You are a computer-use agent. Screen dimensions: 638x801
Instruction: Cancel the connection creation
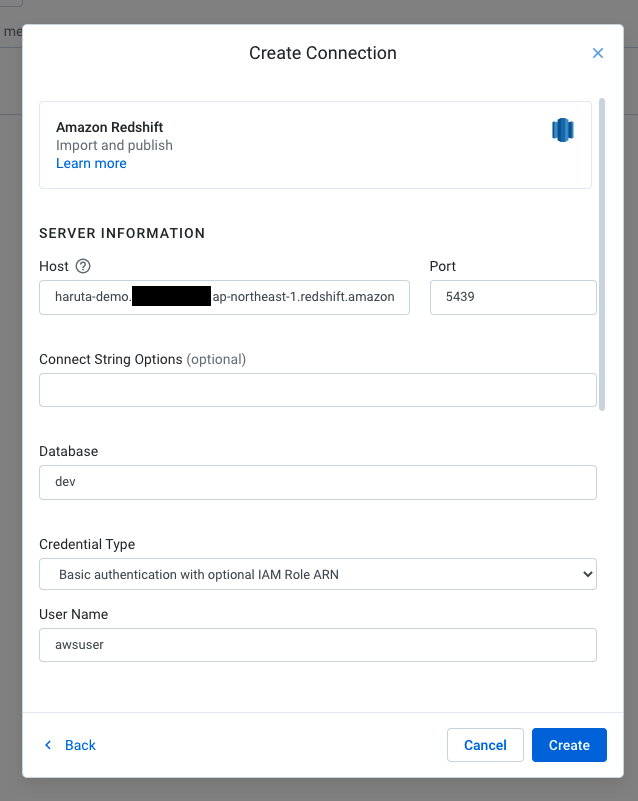click(x=485, y=745)
